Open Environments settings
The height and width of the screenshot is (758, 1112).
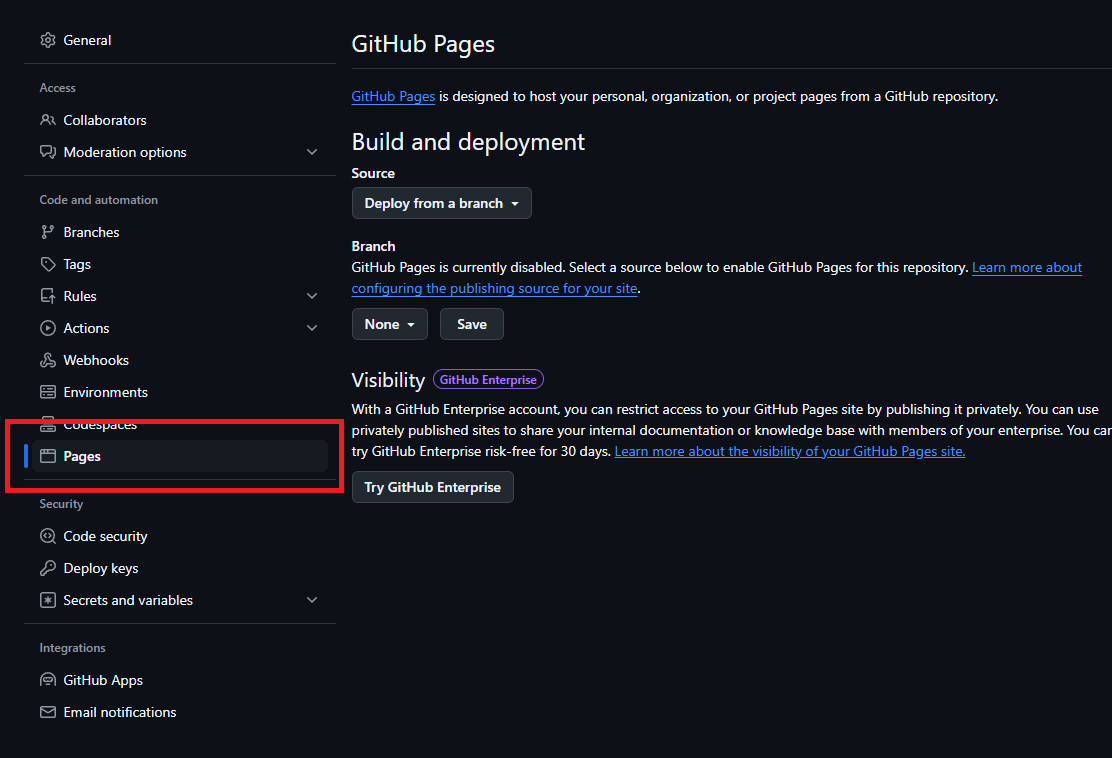180,392
